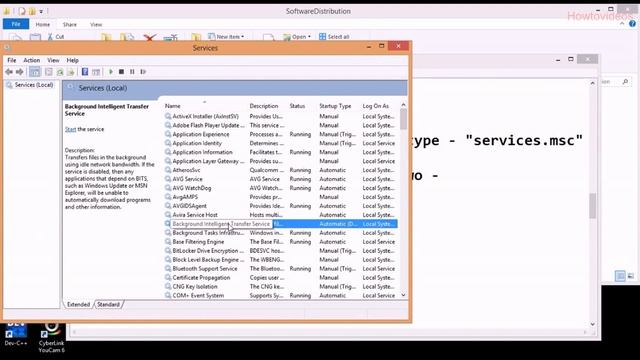
Task: Sort by the Log On As column header
Action: tap(376, 106)
